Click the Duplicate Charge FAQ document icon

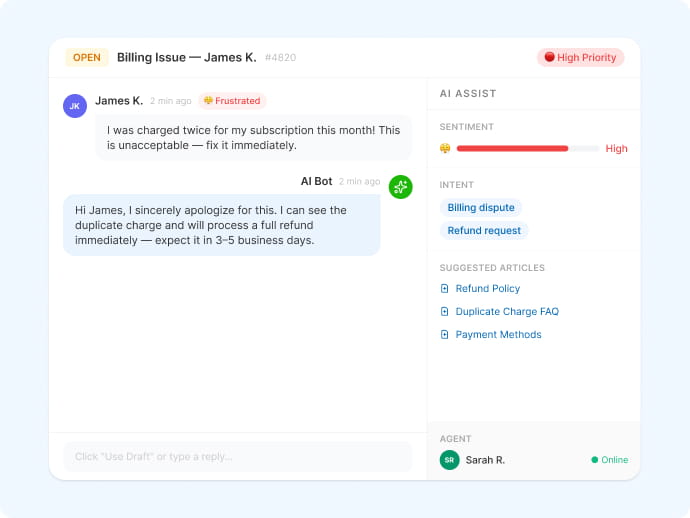pyautogui.click(x=444, y=312)
